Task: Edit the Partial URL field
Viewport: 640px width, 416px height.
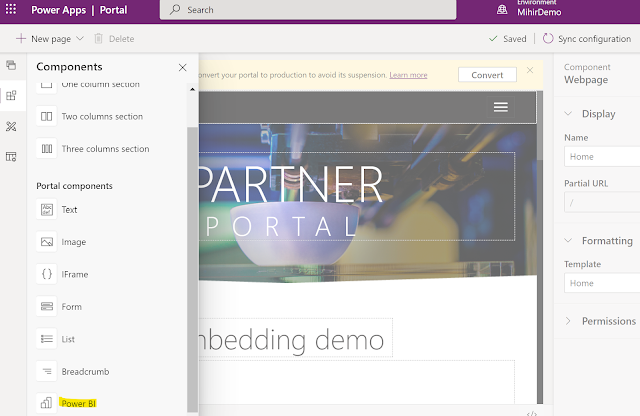Action: [x=602, y=202]
